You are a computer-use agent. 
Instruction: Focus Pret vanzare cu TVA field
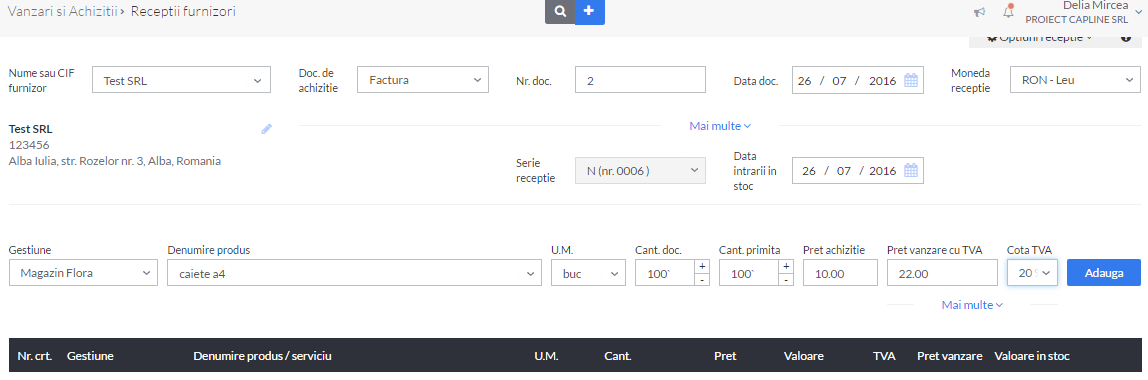click(942, 273)
